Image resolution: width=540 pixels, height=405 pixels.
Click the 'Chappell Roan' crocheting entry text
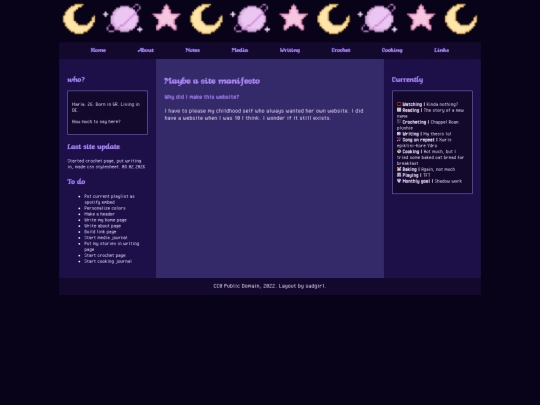[445, 122]
